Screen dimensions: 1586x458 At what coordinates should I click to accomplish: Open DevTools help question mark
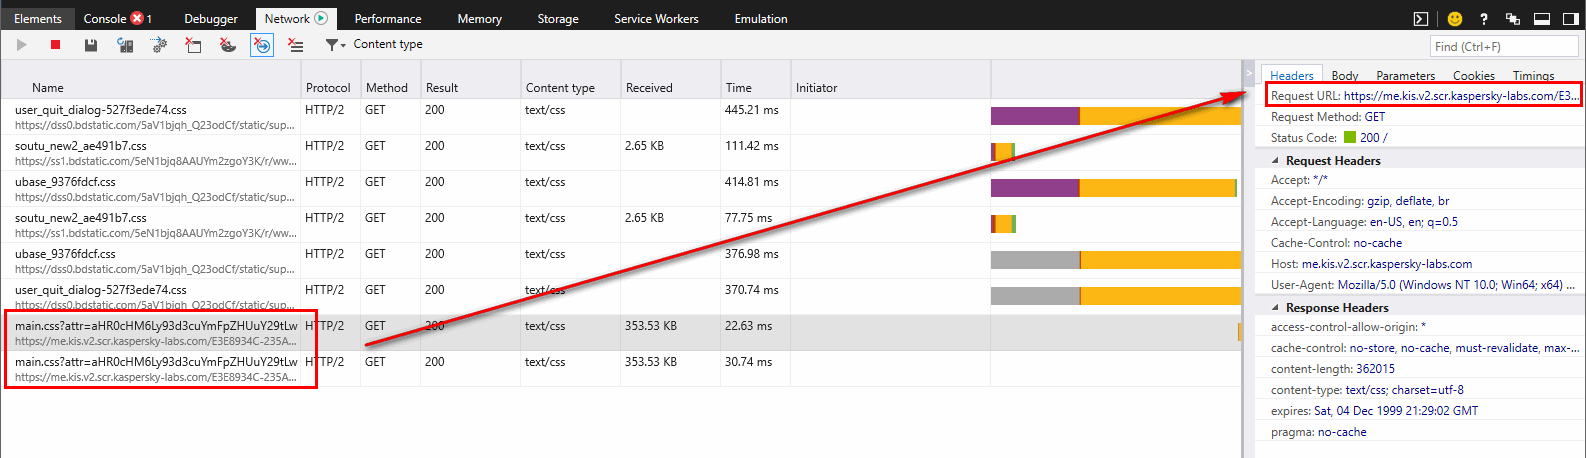coord(1484,18)
